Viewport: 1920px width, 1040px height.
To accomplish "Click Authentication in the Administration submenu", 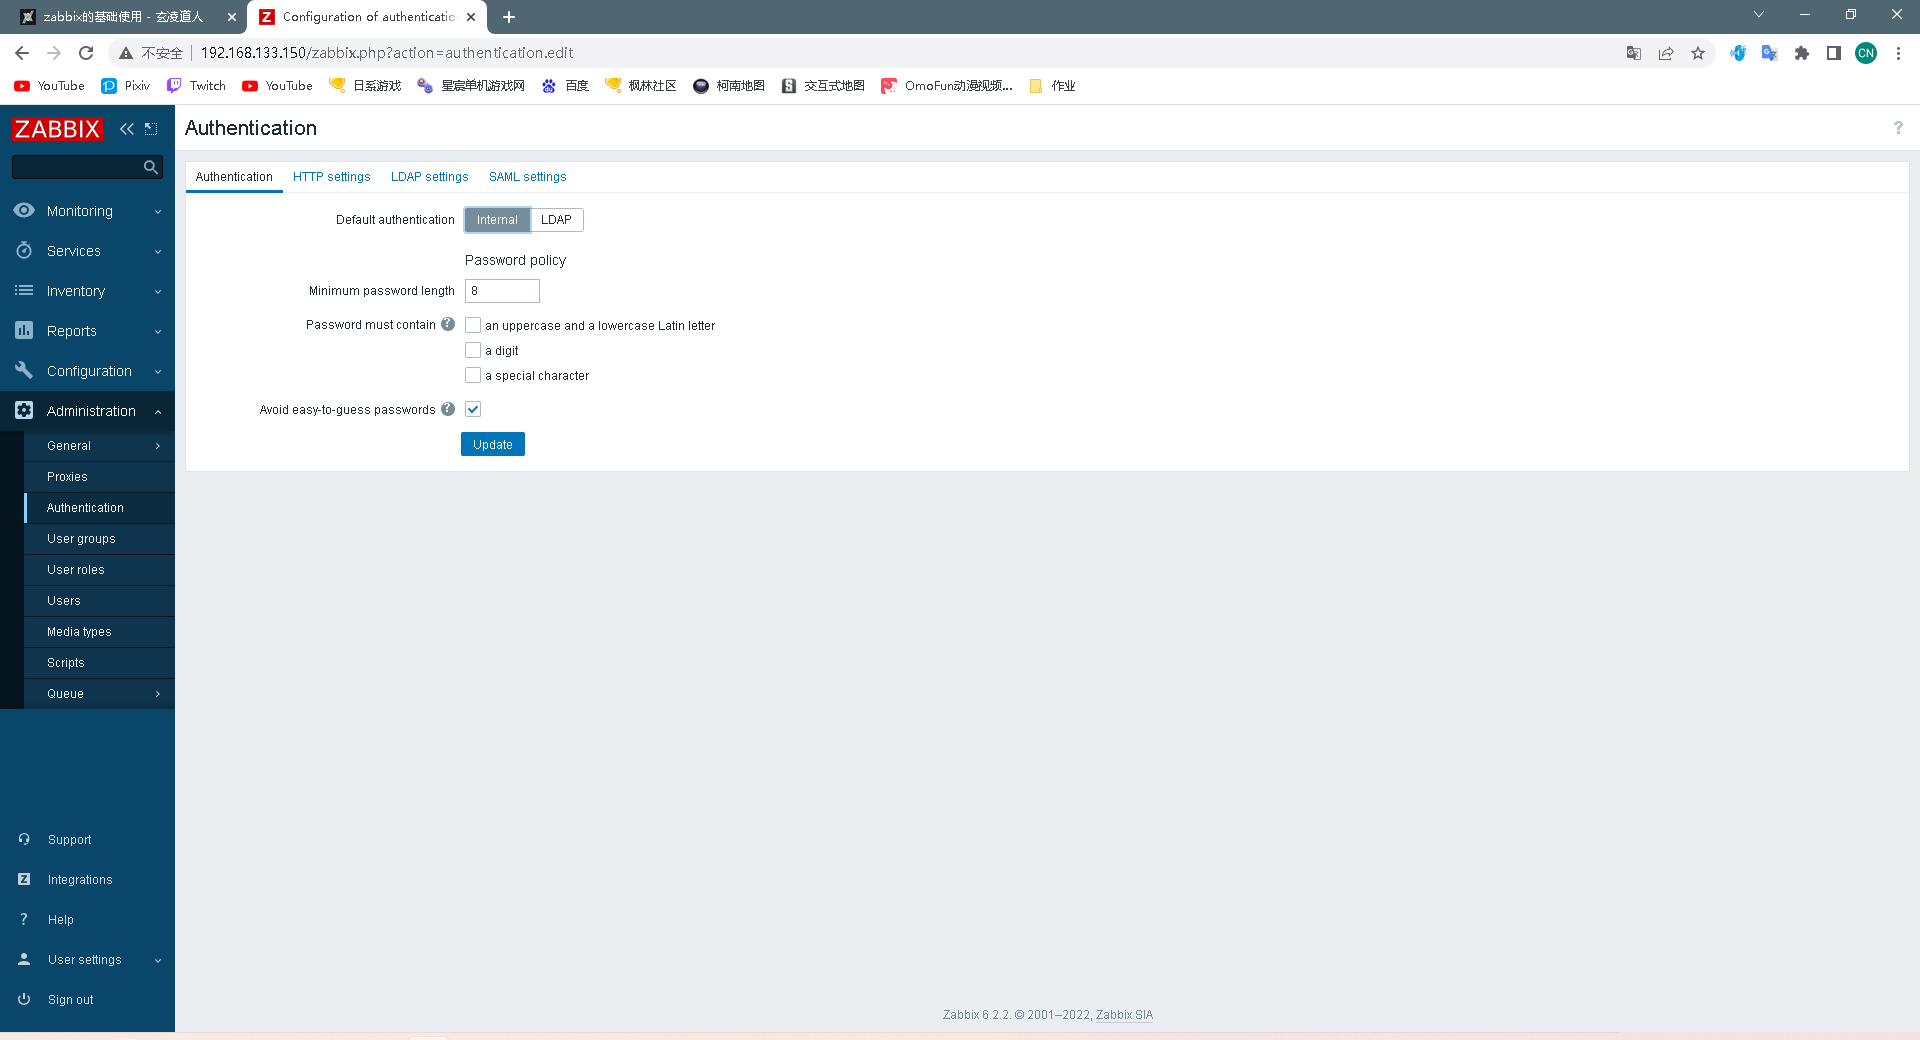I will 99,508.
